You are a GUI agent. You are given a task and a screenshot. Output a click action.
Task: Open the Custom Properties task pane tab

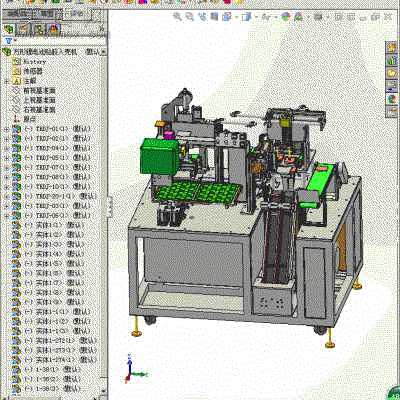coord(392,111)
